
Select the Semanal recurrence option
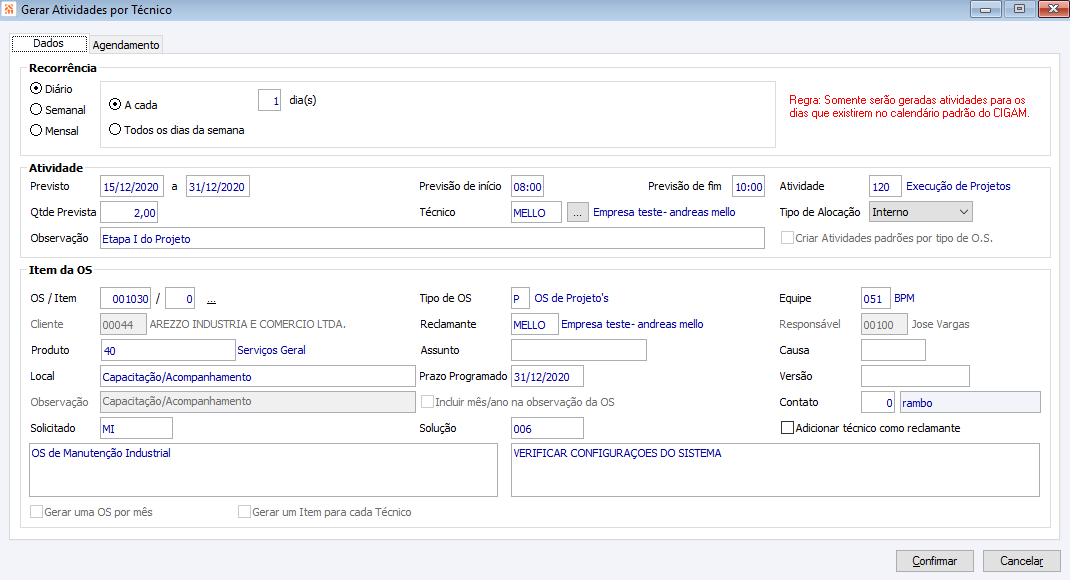point(37,109)
